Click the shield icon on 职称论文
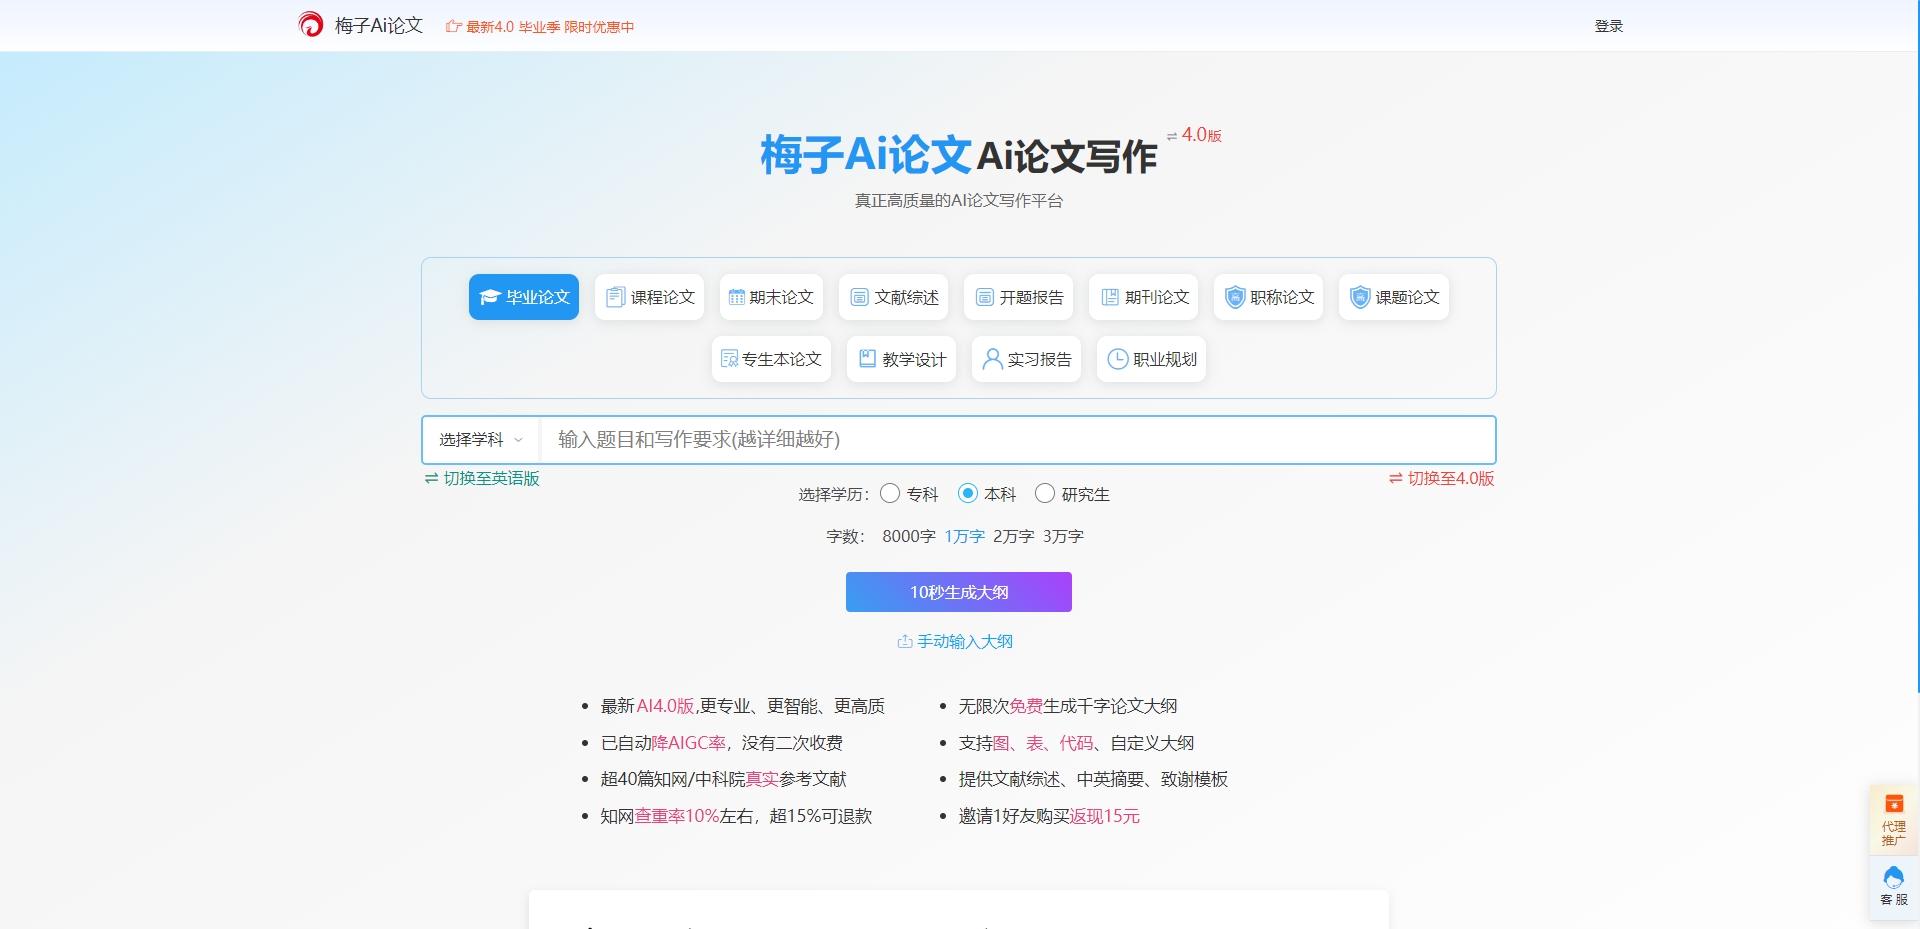This screenshot has height=929, width=1920. [1235, 297]
